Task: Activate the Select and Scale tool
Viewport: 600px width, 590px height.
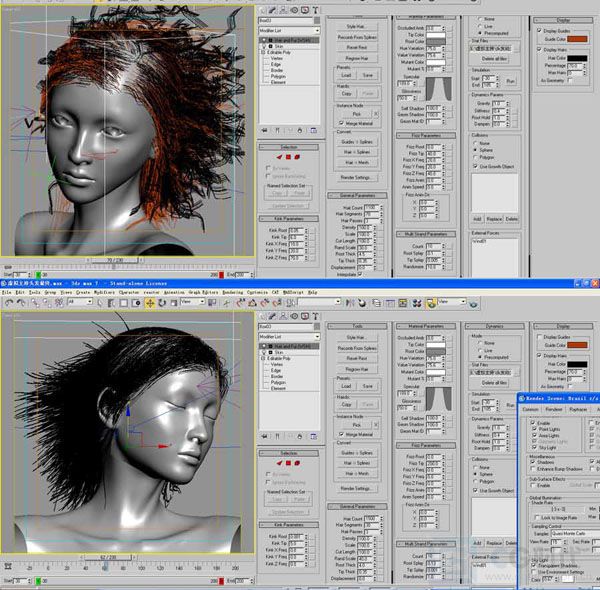Action: click(x=174, y=303)
